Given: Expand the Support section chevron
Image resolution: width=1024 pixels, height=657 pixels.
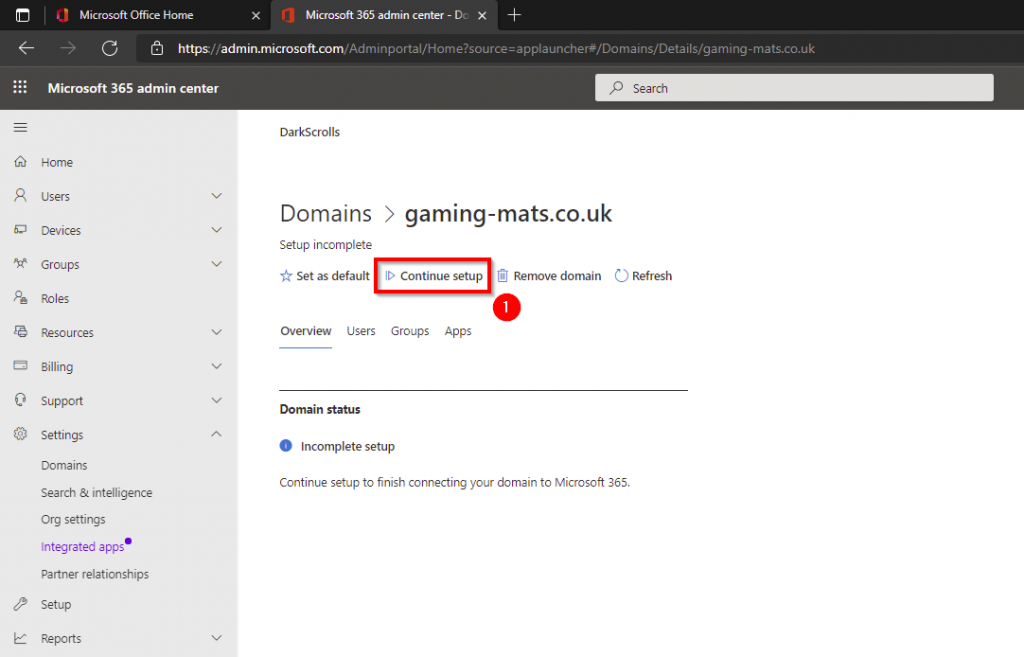Looking at the screenshot, I should point(216,400).
